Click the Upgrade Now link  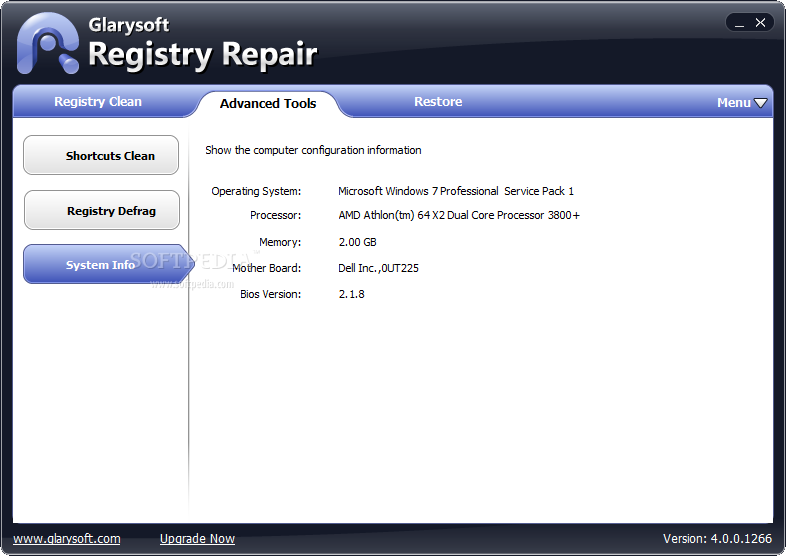(197, 539)
